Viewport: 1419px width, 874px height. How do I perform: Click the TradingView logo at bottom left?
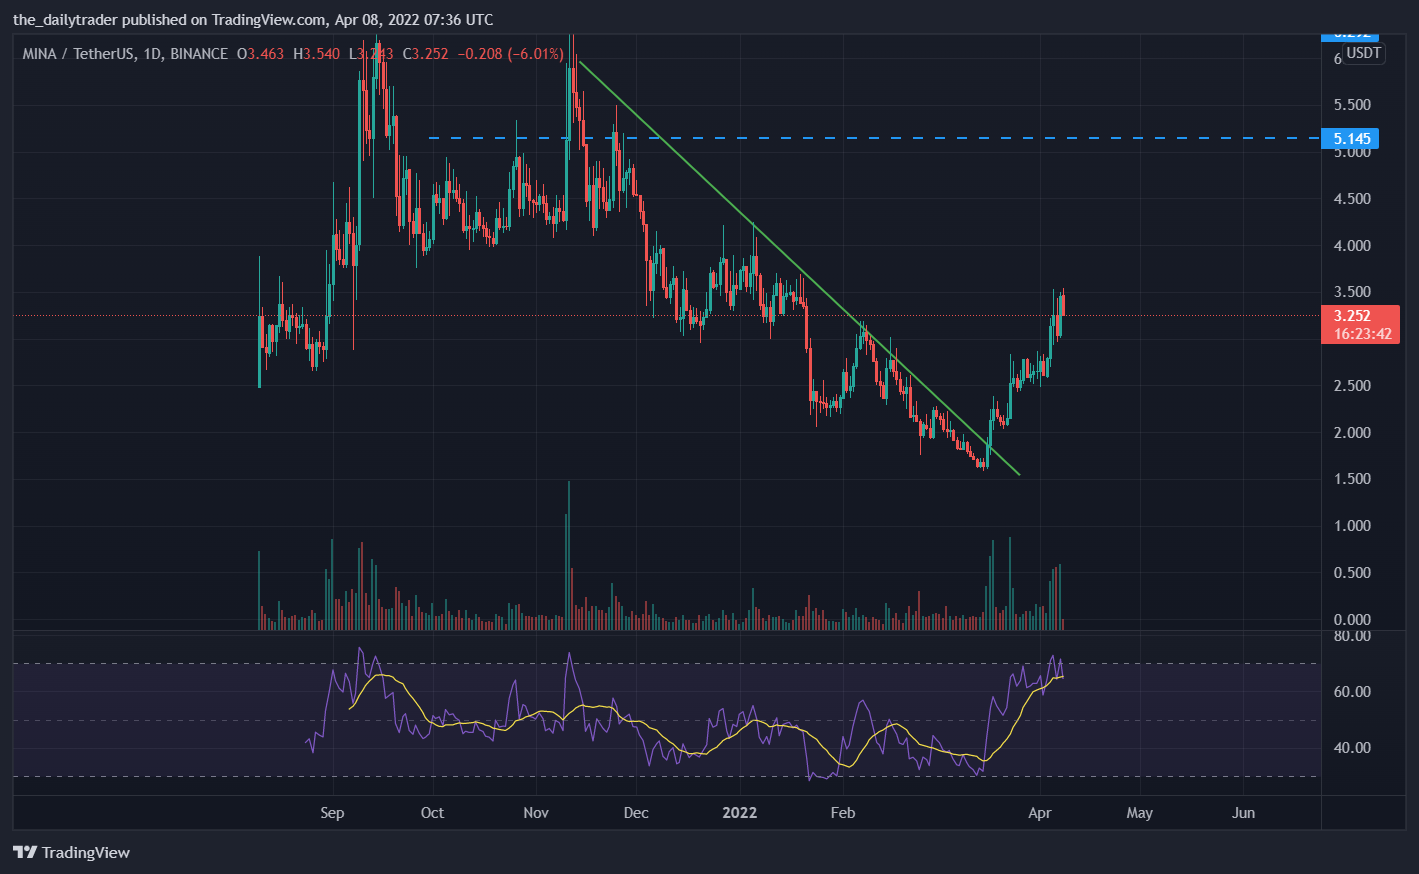point(72,852)
